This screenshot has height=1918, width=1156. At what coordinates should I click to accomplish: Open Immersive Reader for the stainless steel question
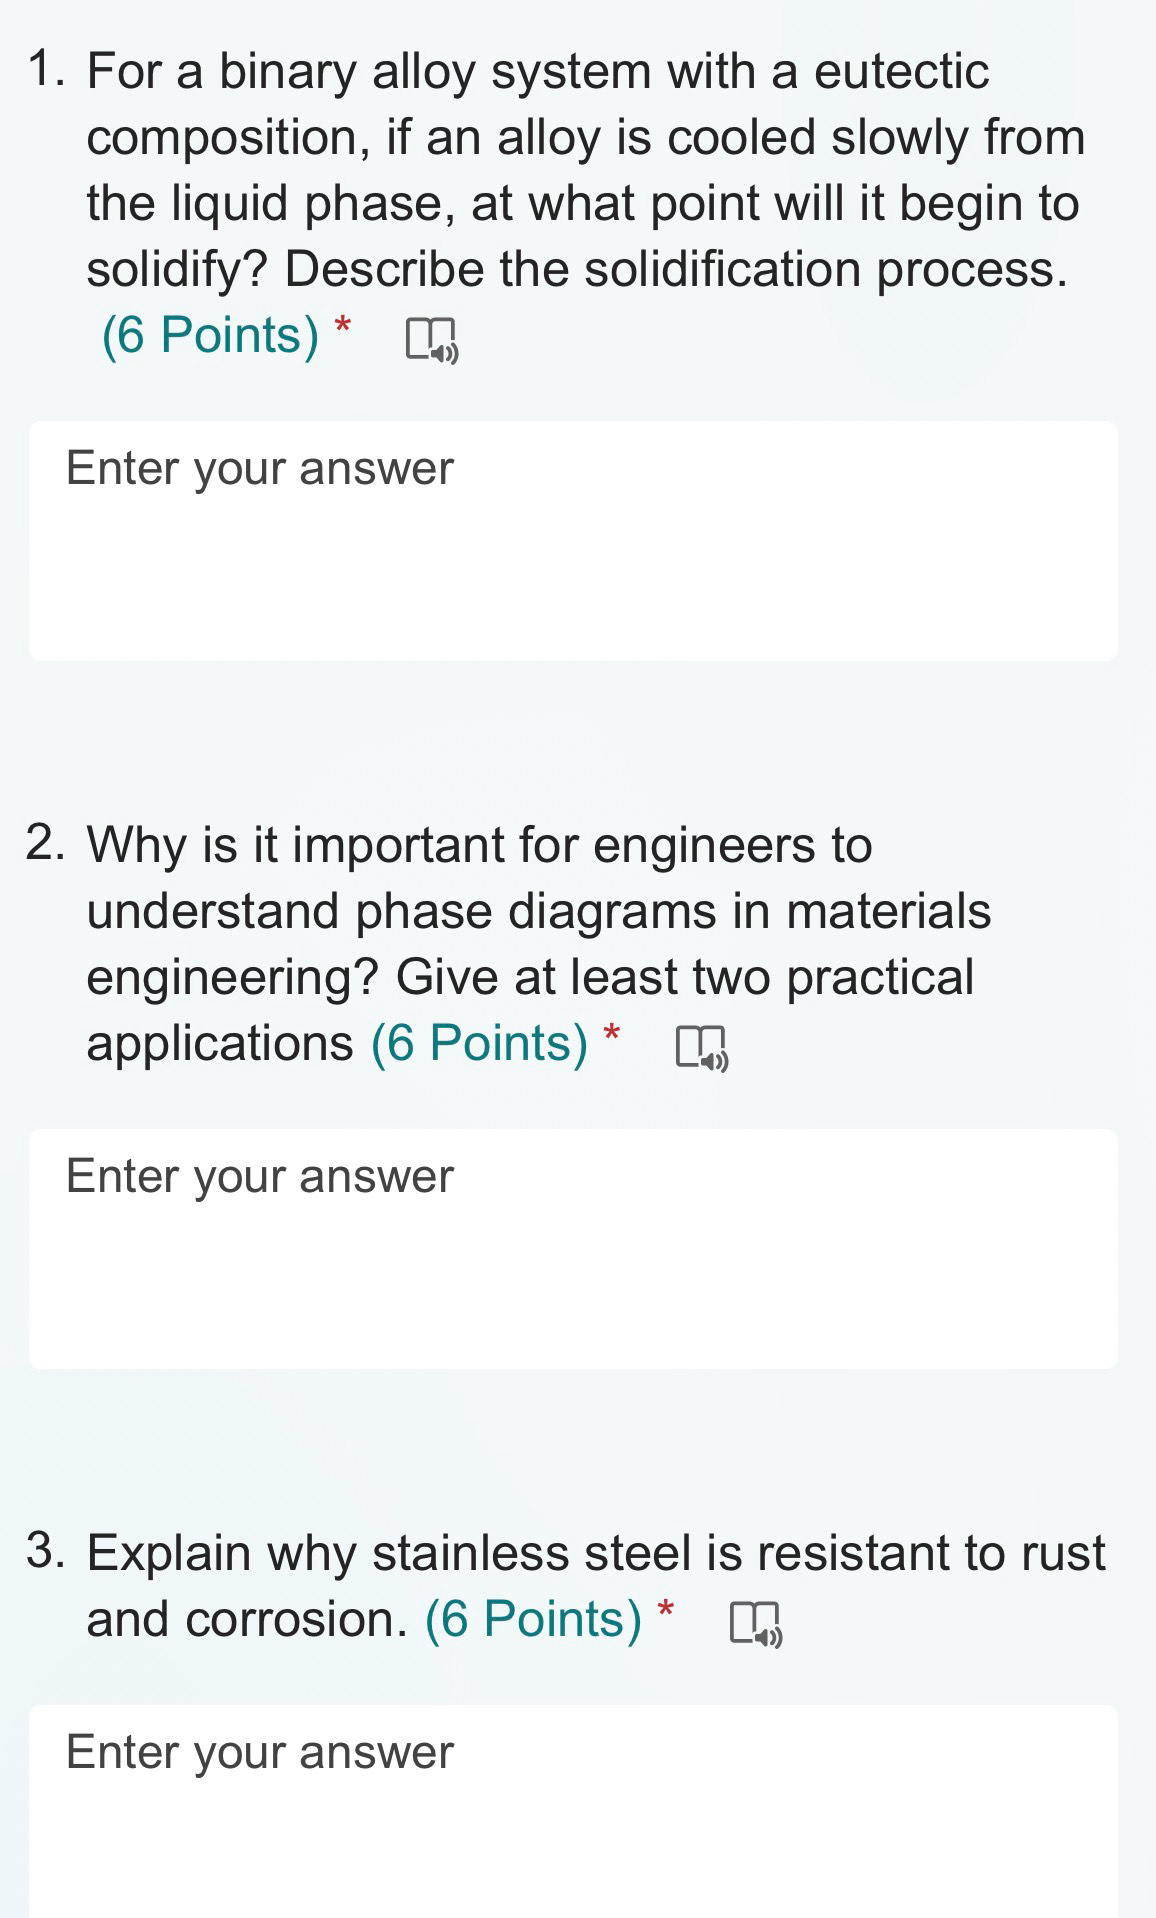[756, 1623]
